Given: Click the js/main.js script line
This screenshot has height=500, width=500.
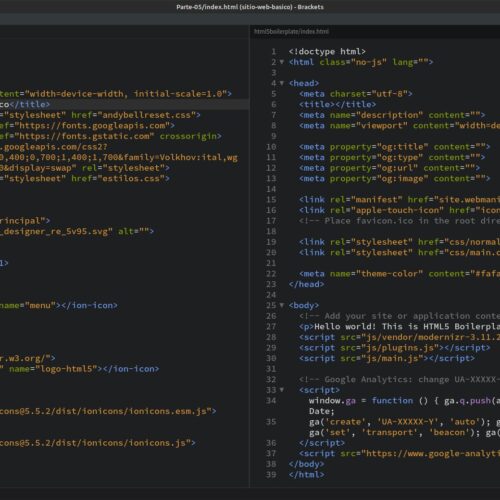Looking at the screenshot, I should [x=387, y=358].
